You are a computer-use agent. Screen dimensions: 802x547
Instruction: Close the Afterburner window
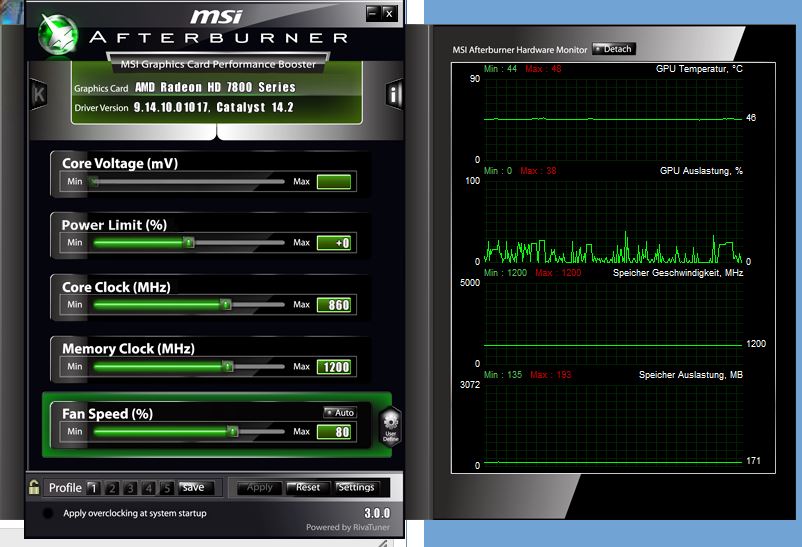(389, 13)
